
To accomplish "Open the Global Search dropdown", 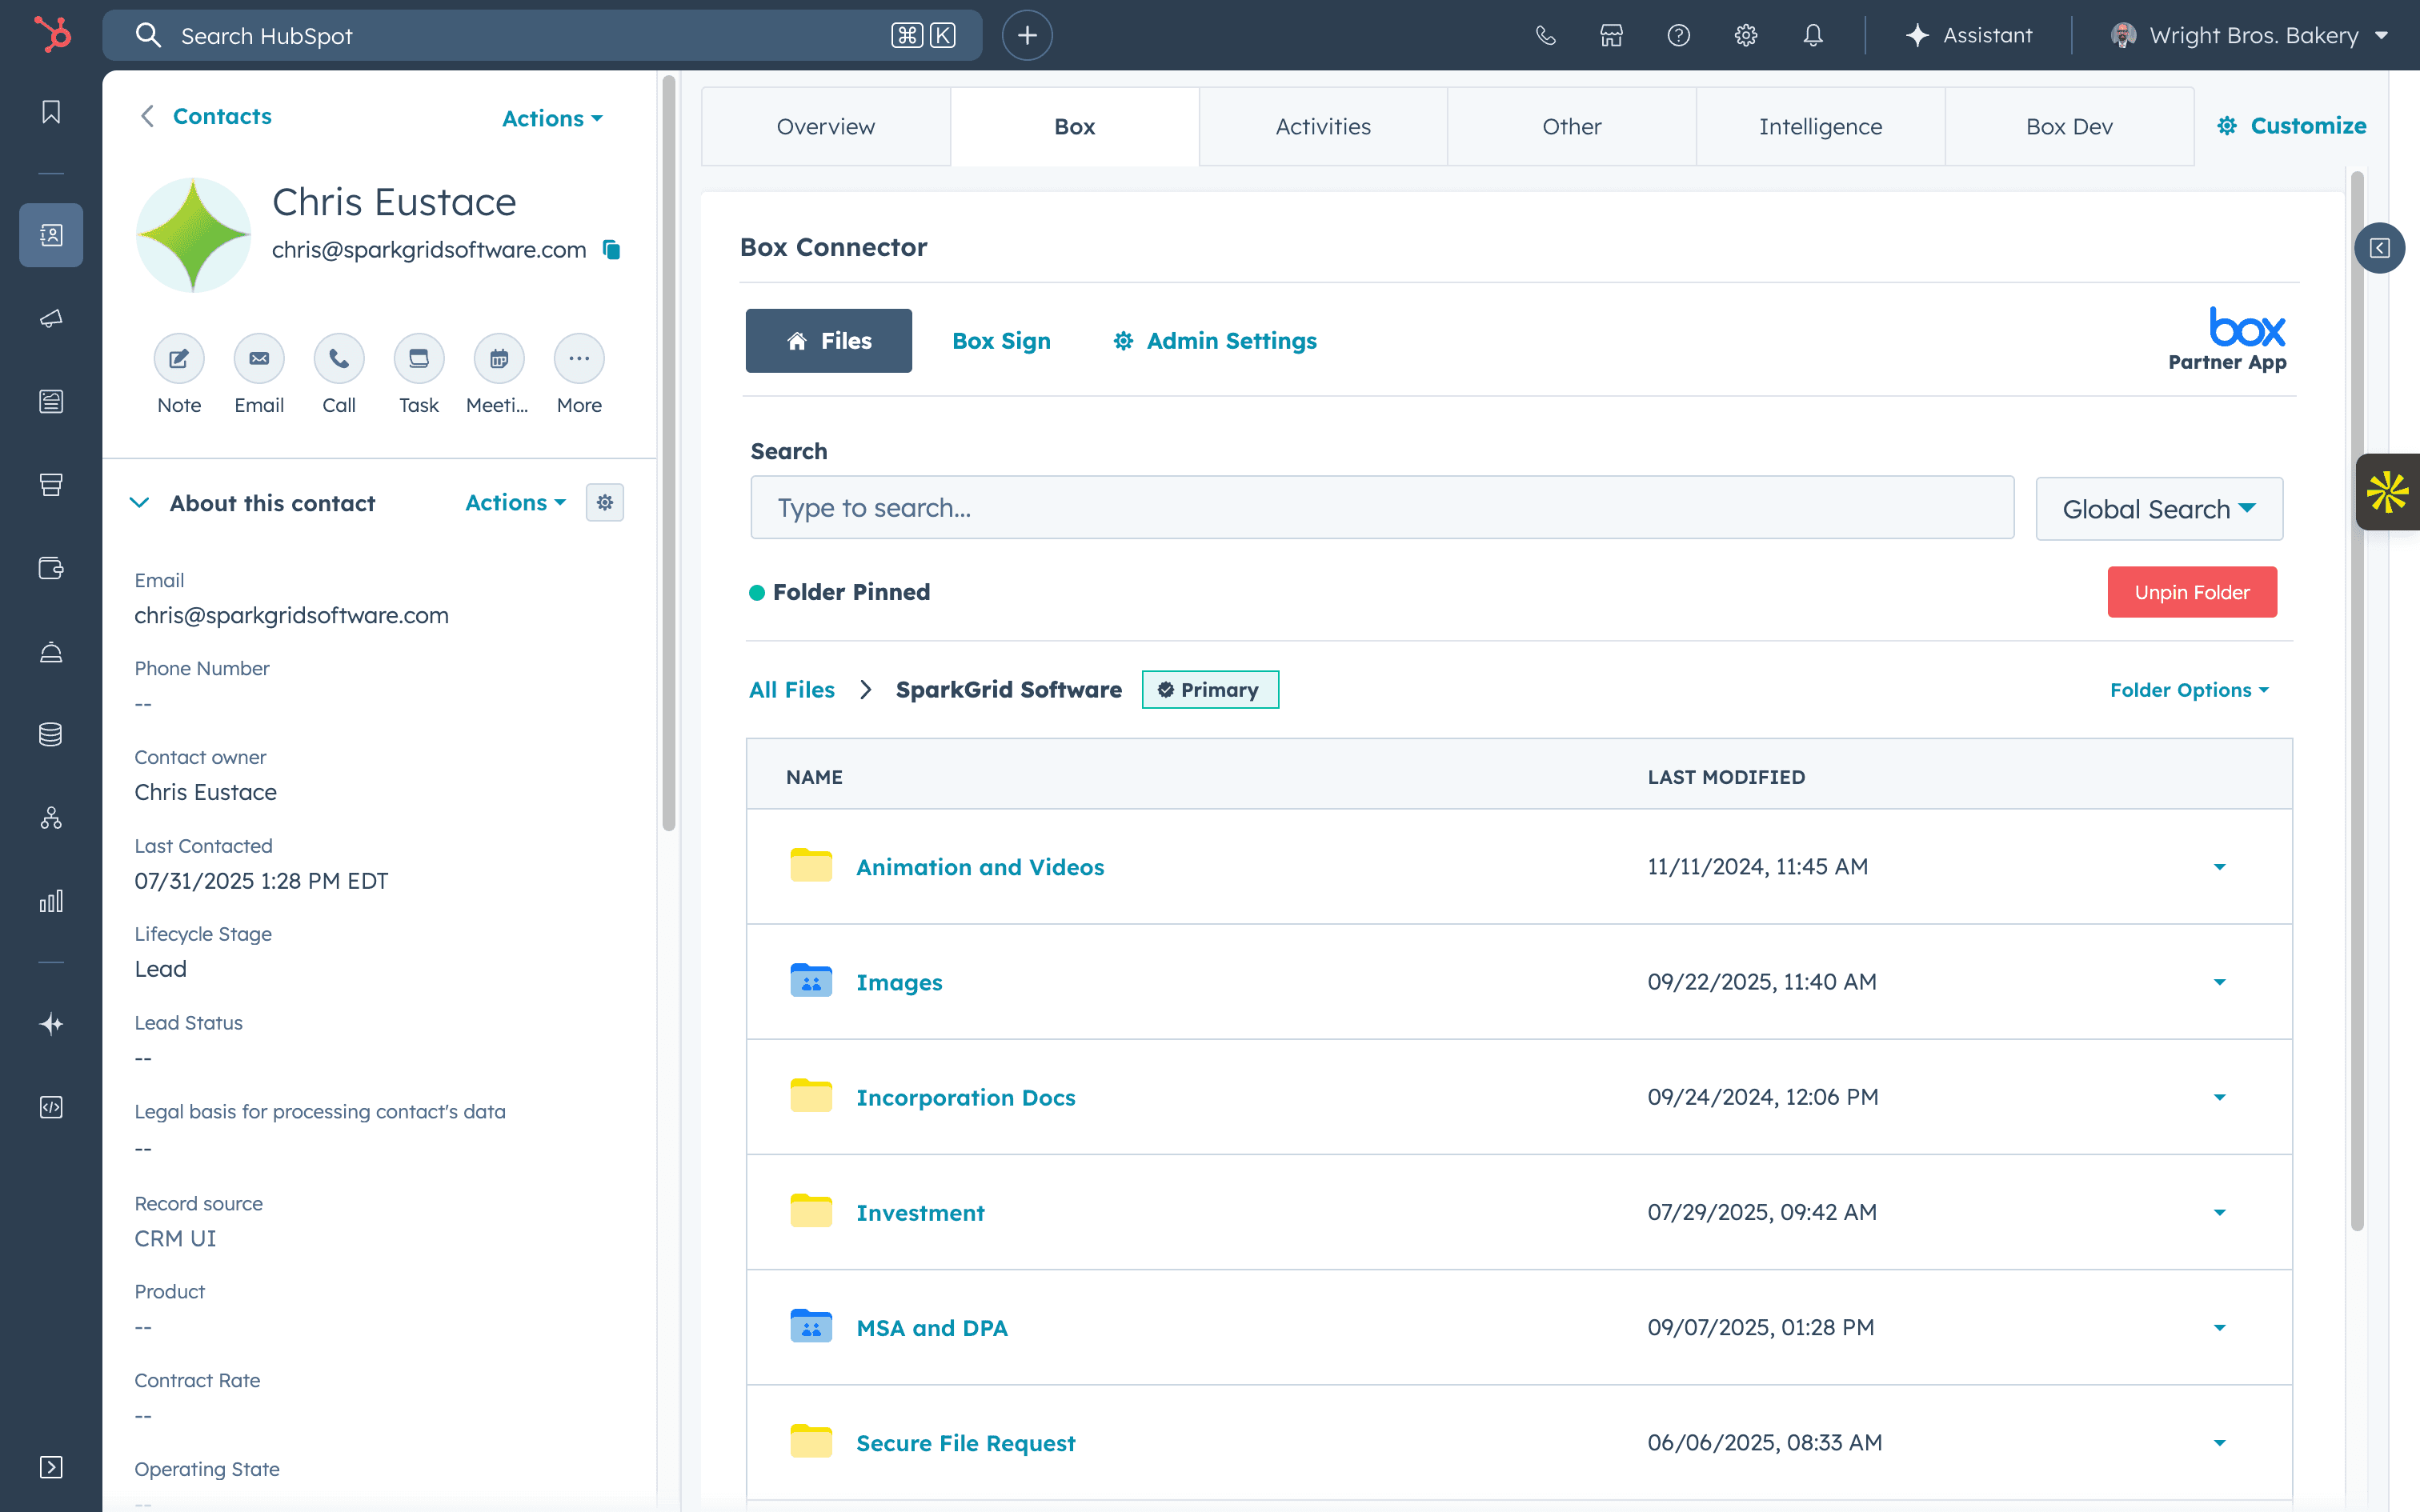I will pos(2159,509).
